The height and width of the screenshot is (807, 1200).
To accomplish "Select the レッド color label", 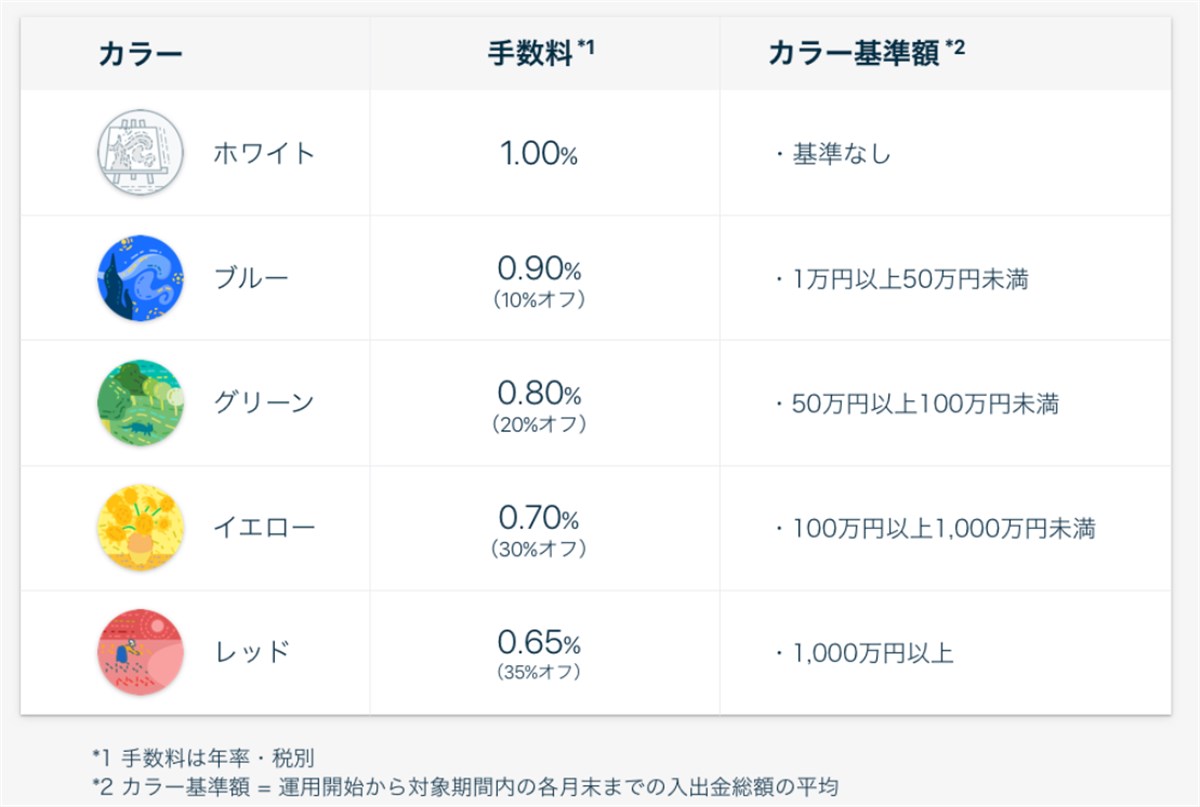I will pyautogui.click(x=251, y=653).
